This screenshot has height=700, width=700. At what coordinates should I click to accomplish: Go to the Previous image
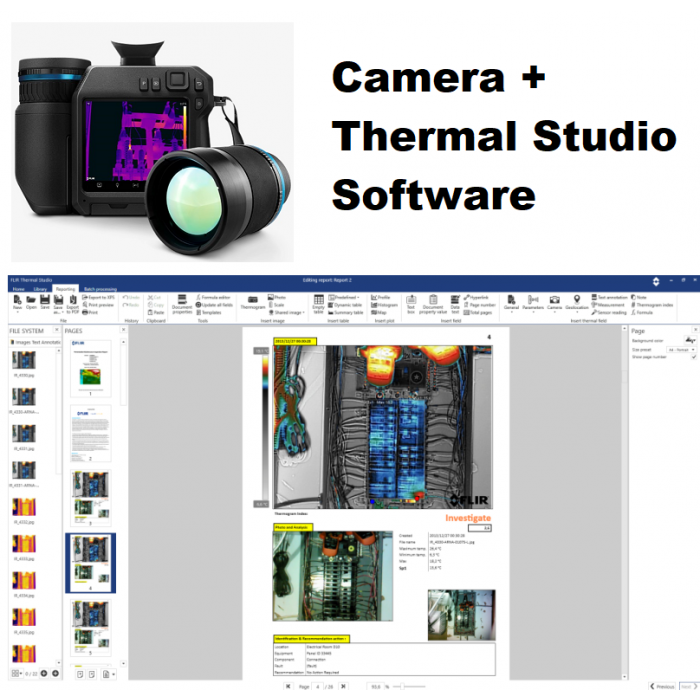point(662,687)
